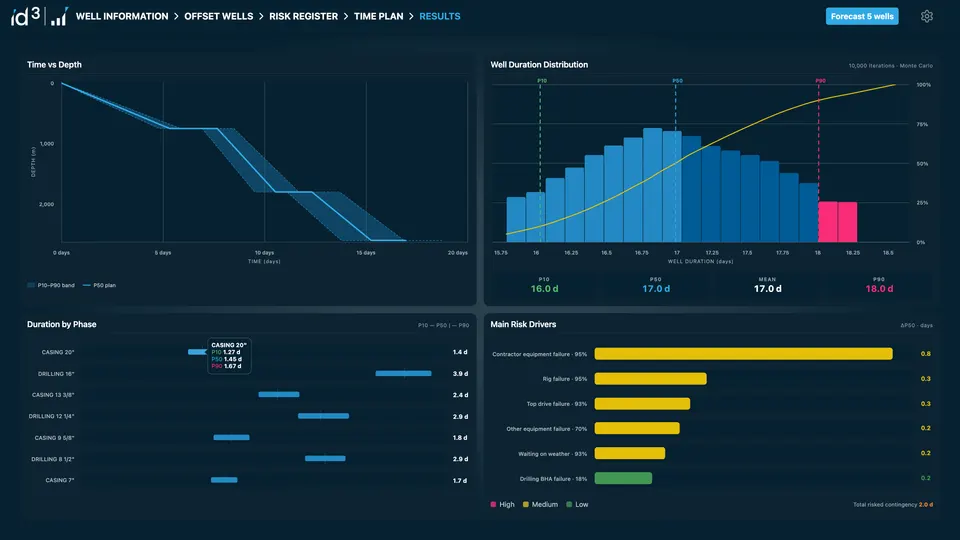Click the High risk legend square
The width and height of the screenshot is (960, 540).
[x=493, y=504]
